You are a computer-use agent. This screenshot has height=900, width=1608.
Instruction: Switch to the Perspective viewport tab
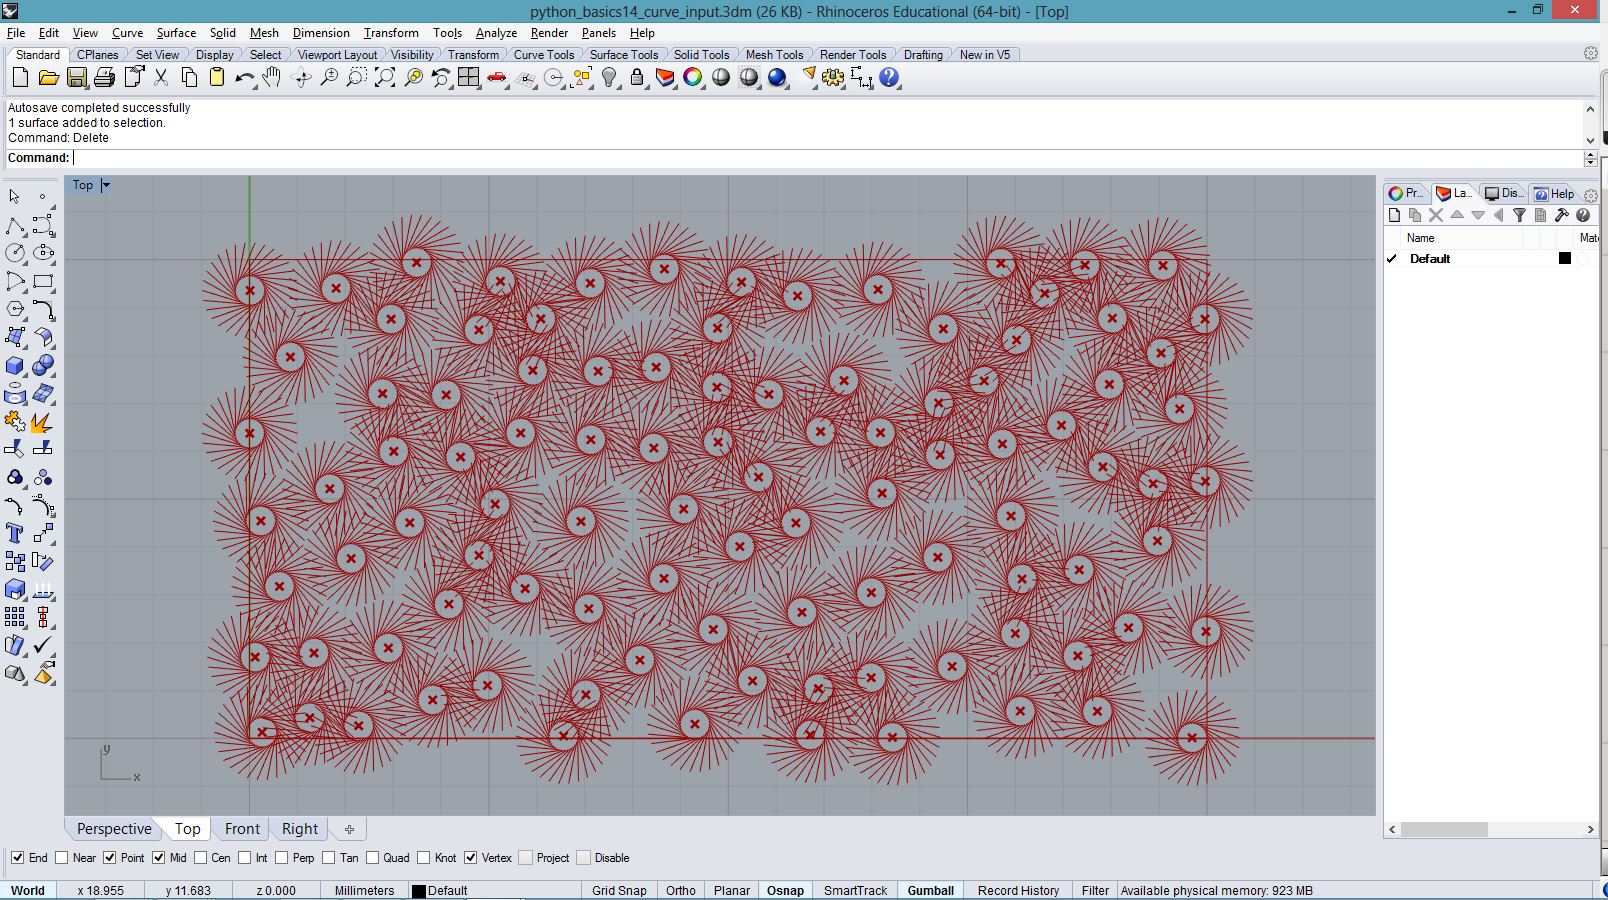coord(114,829)
